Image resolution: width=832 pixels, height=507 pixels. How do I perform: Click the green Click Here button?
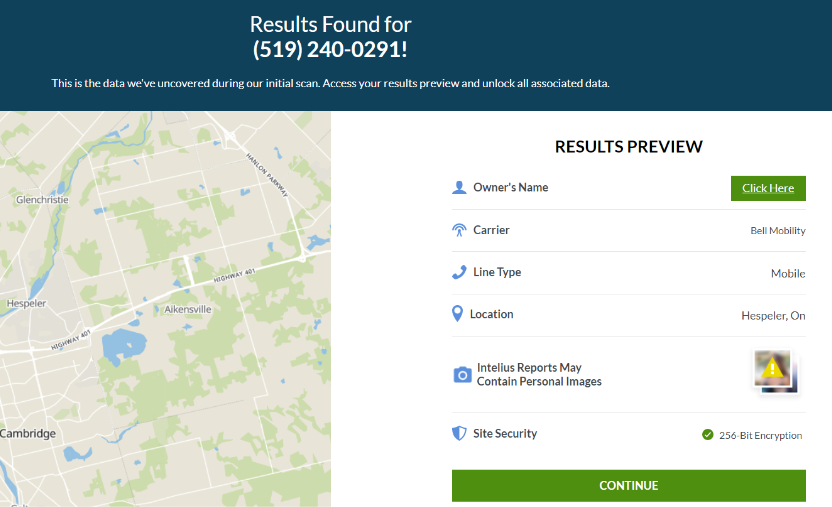(768, 188)
